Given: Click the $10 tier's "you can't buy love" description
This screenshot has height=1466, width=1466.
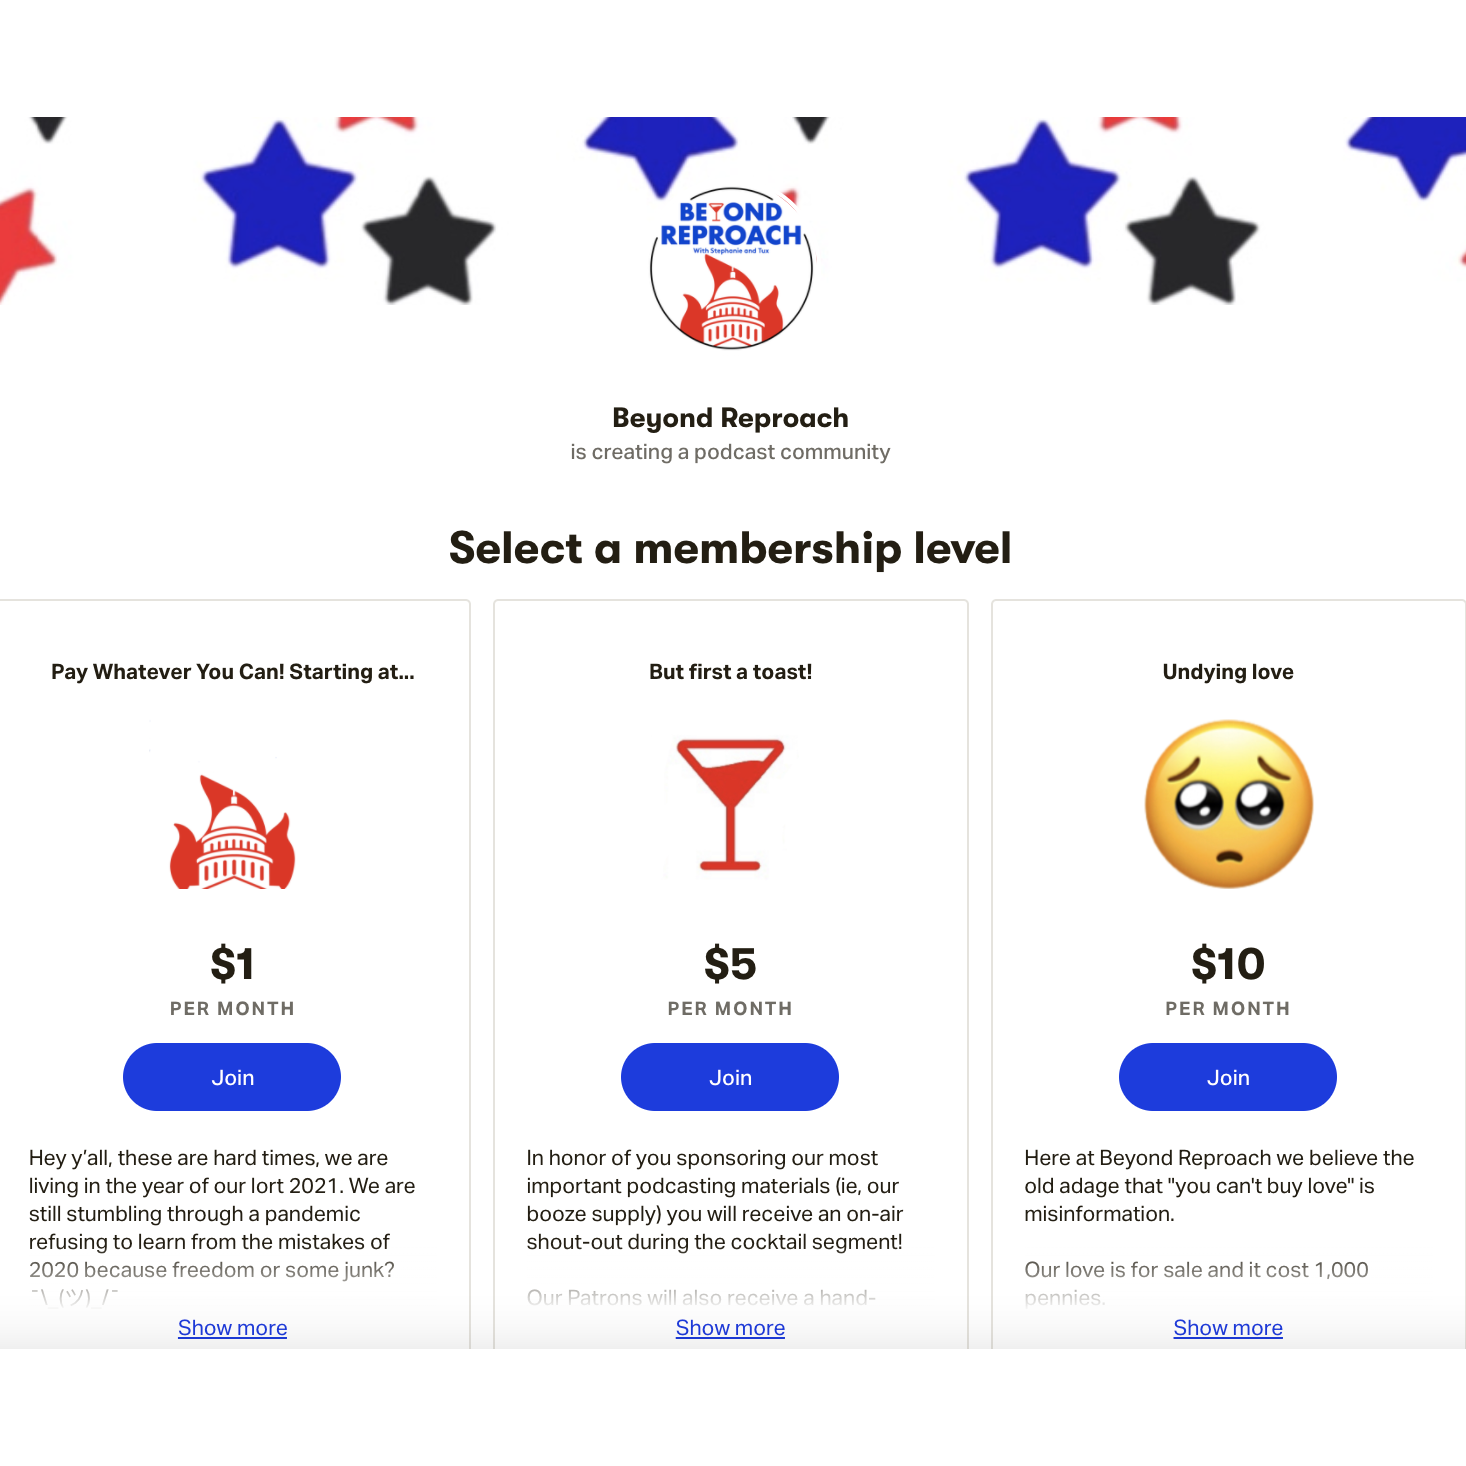Looking at the screenshot, I should click(1219, 1186).
